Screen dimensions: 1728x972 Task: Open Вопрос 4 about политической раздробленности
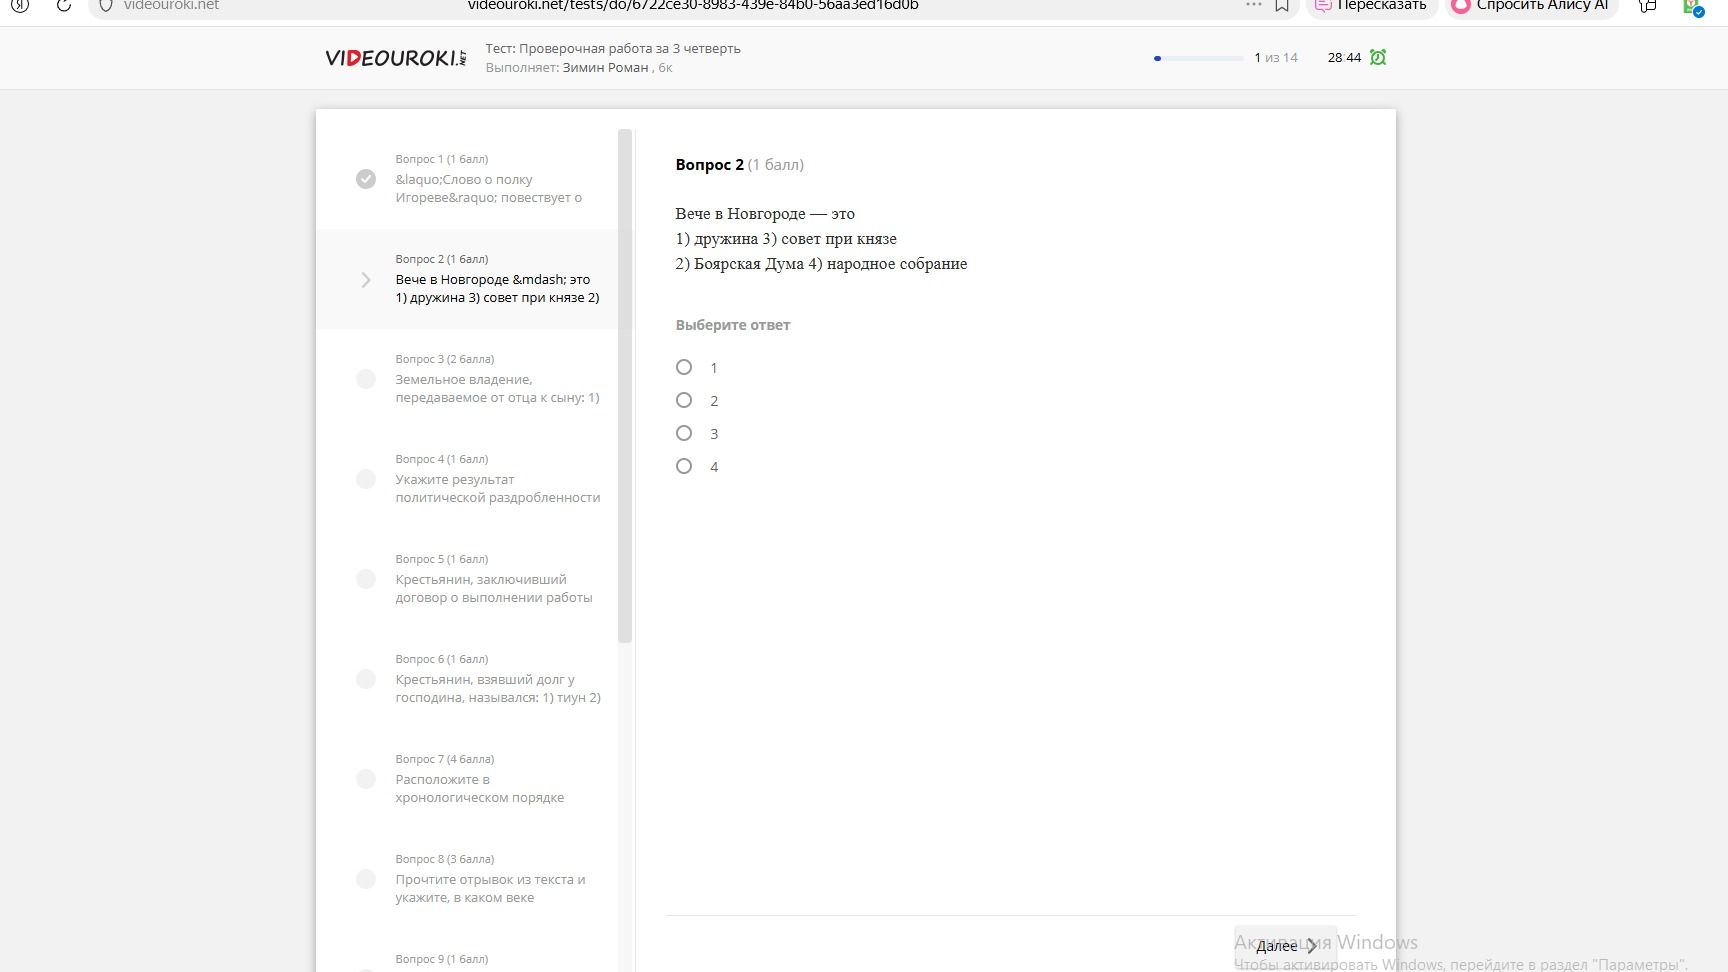coord(467,479)
